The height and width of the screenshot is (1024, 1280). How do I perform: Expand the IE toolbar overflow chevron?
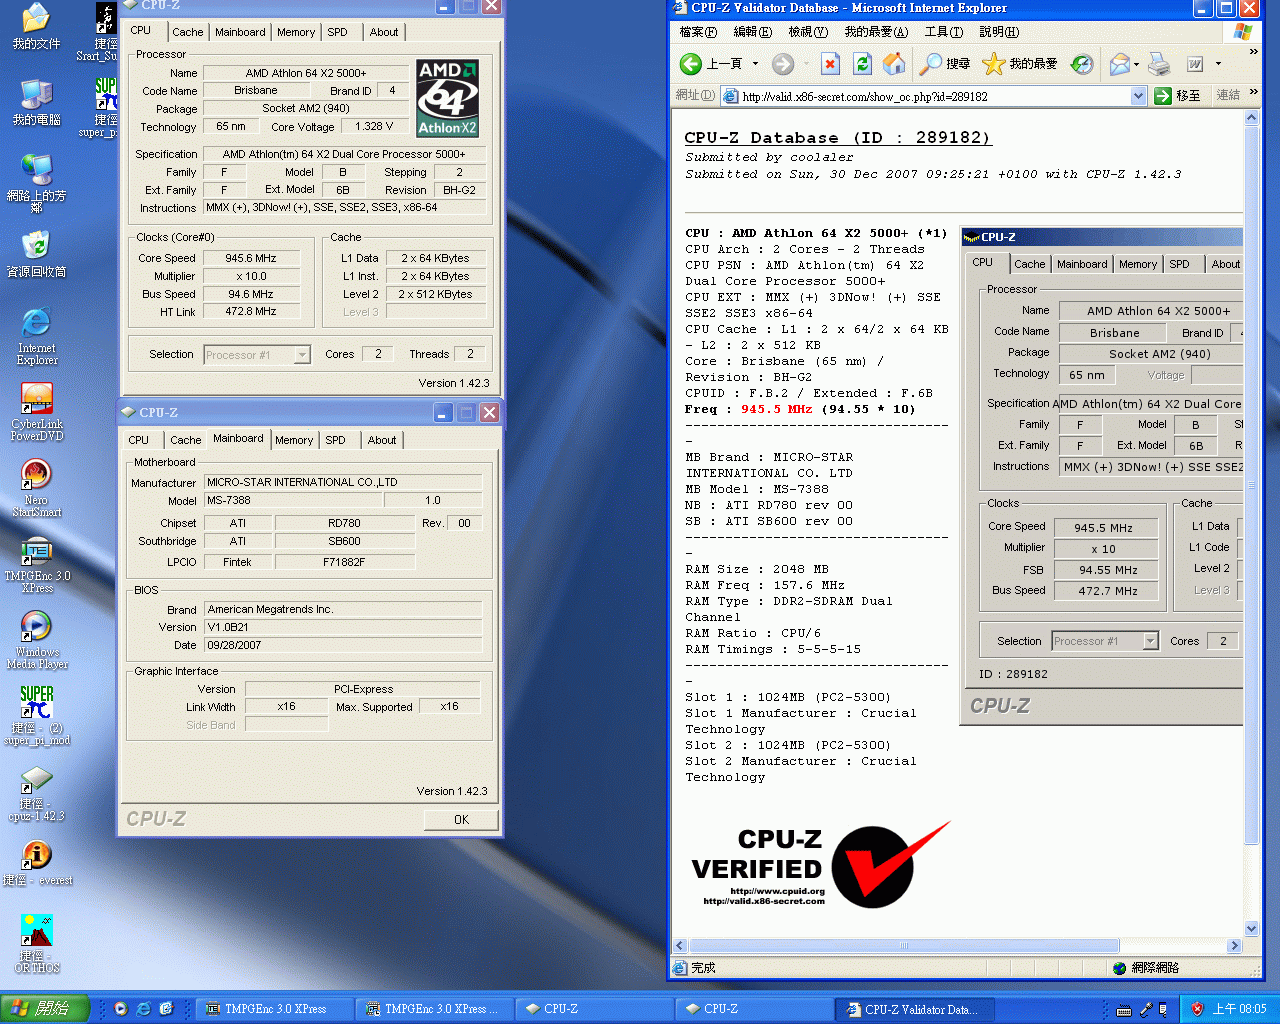click(1254, 52)
